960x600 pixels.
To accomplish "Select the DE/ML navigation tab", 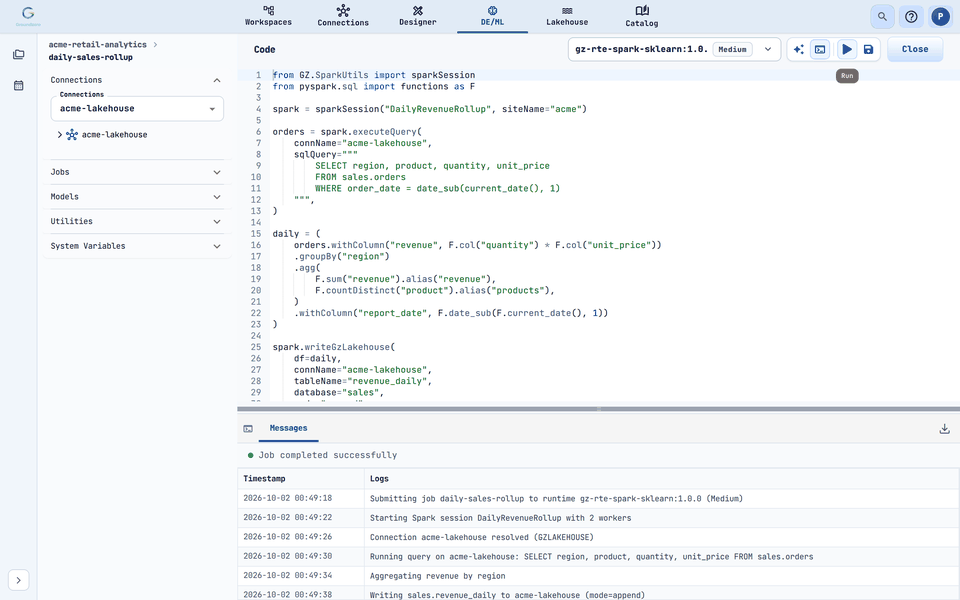I will [x=492, y=17].
